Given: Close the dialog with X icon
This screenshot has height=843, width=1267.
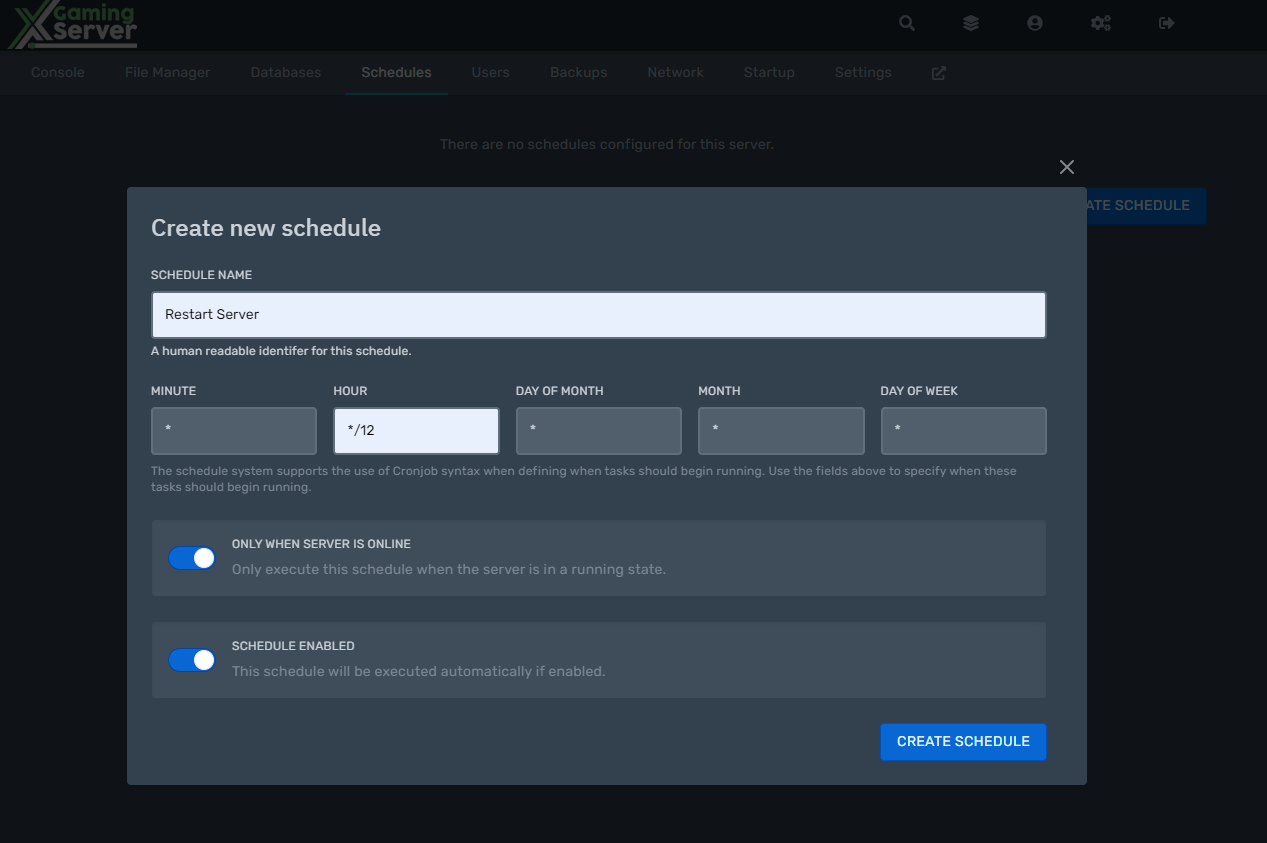Looking at the screenshot, I should [1067, 167].
